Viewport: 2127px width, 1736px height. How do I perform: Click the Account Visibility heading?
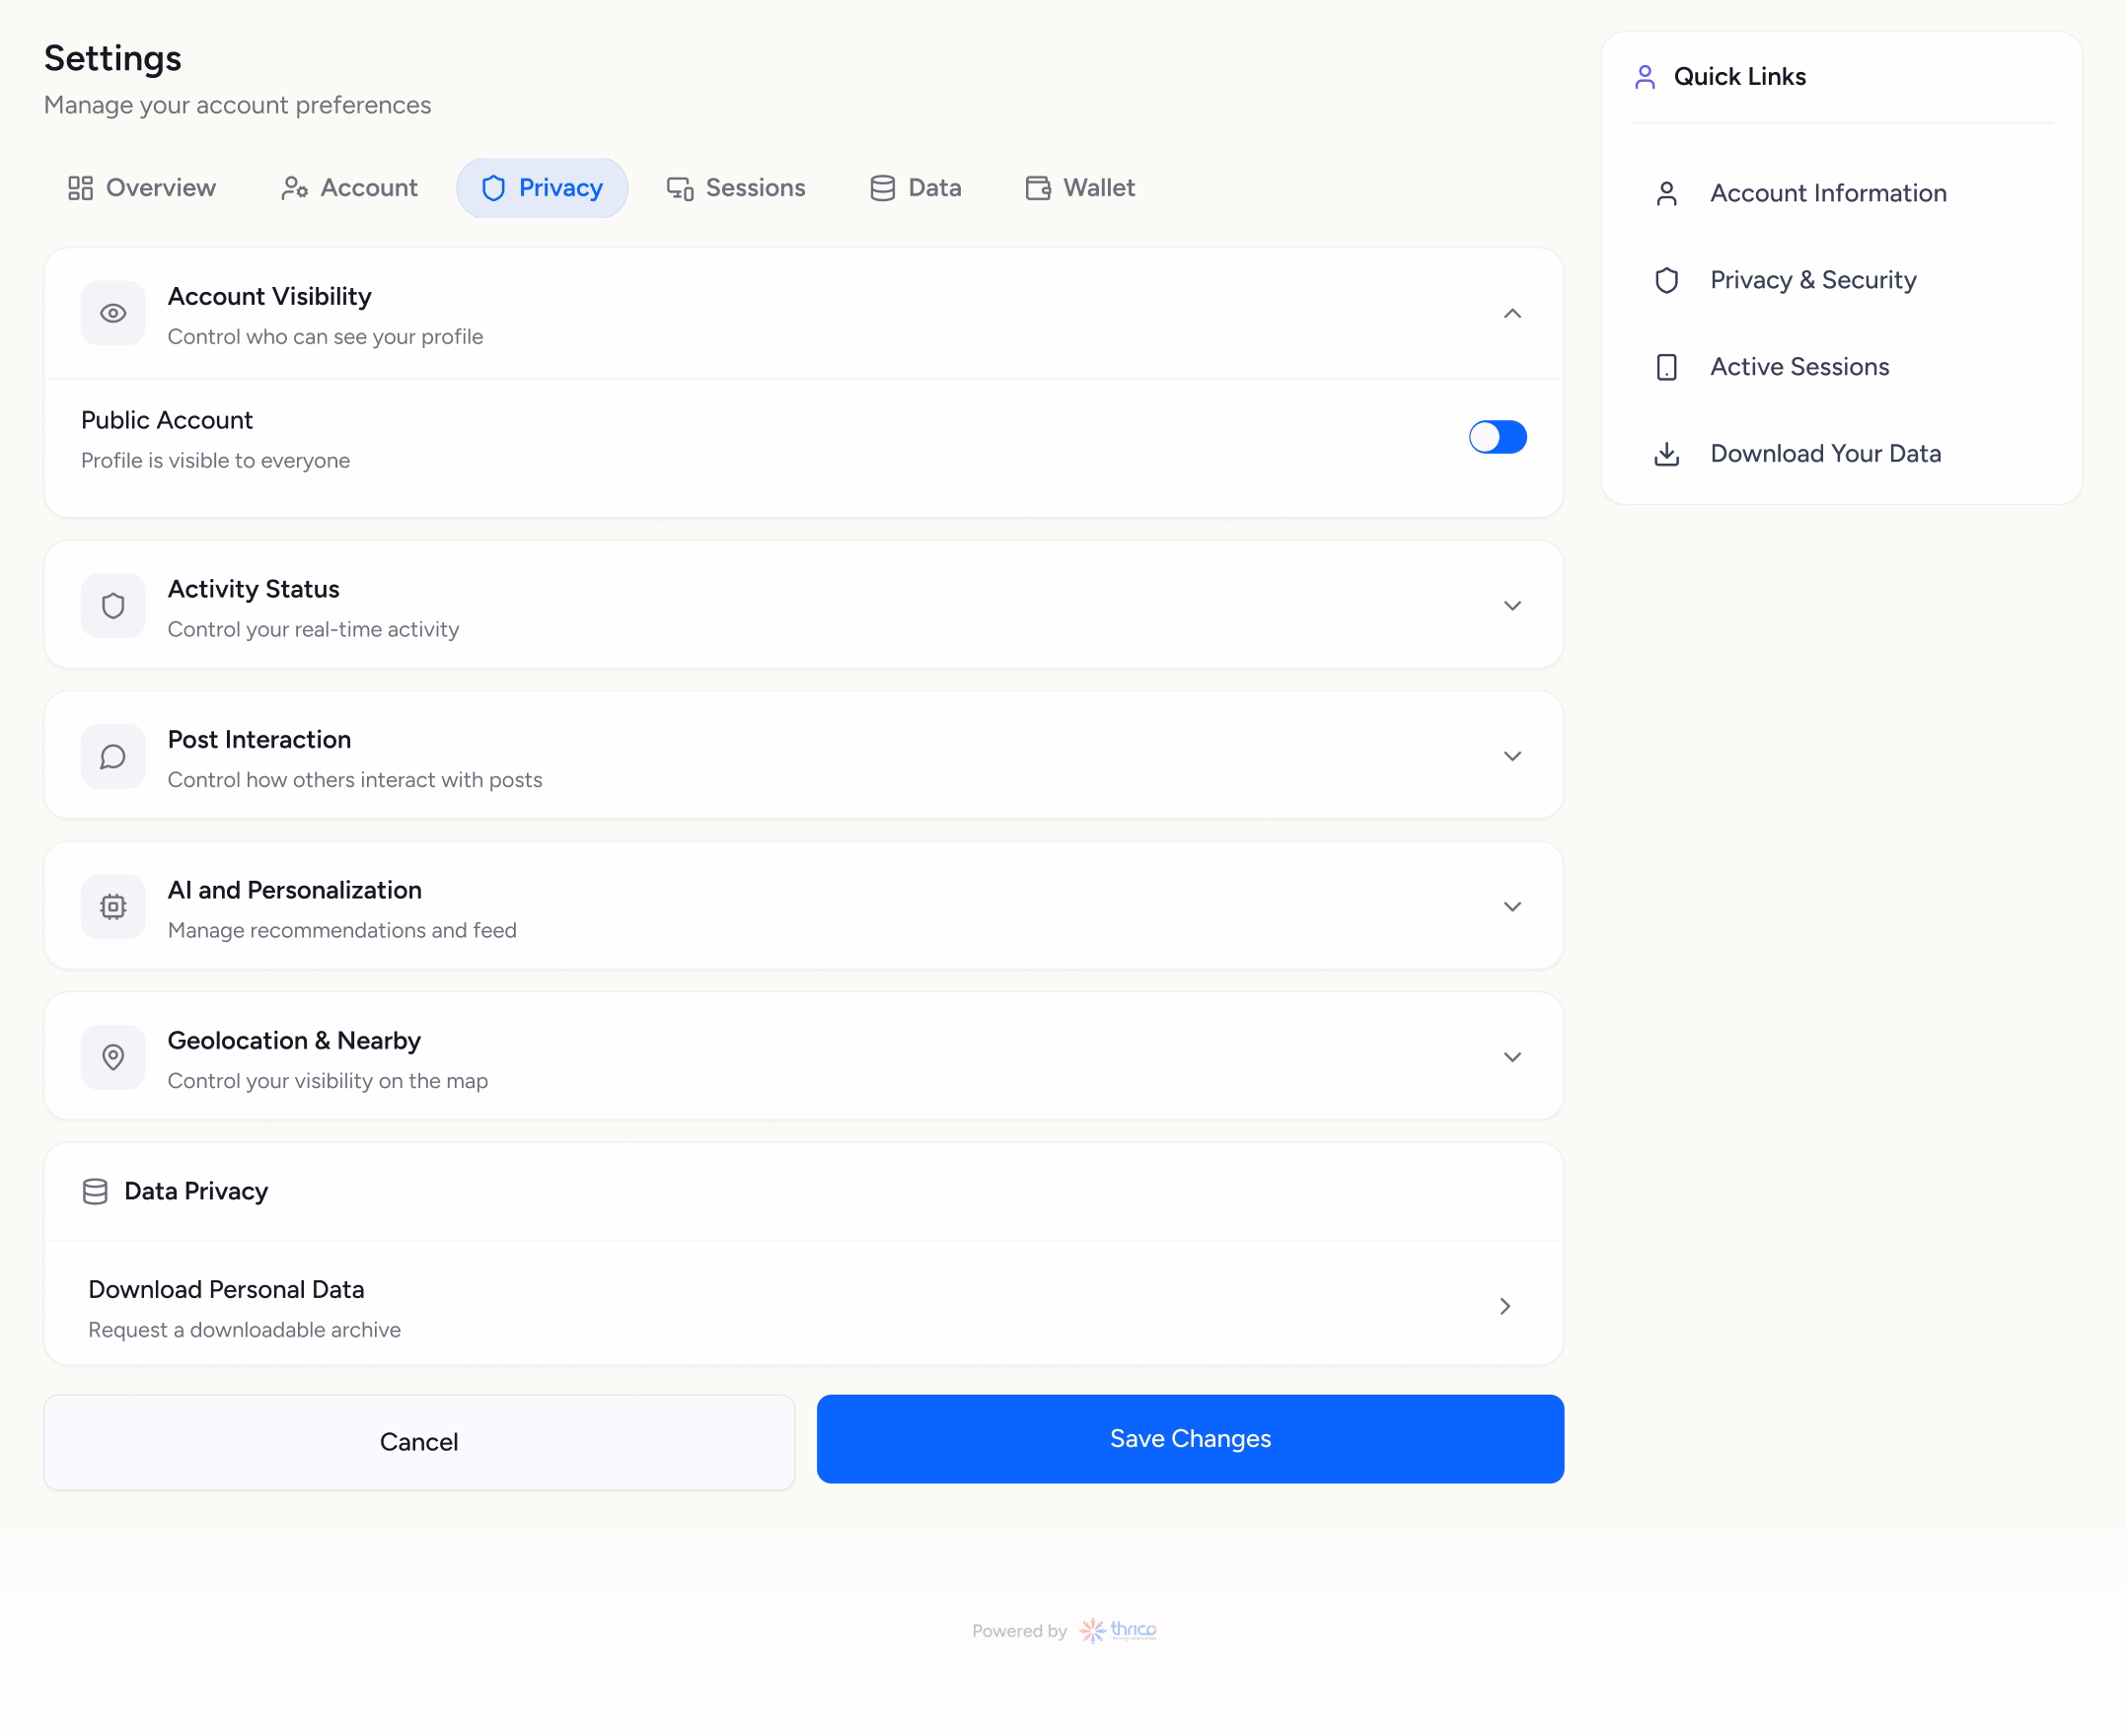point(270,297)
